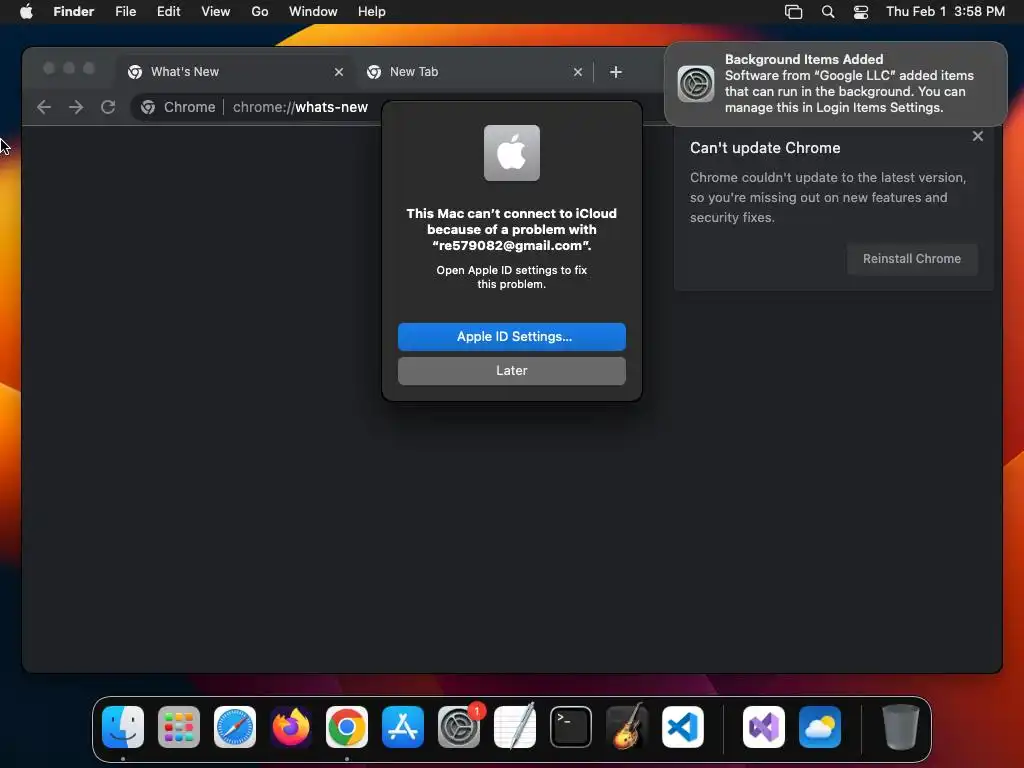Go back in Chrome
The width and height of the screenshot is (1024, 768).
[44, 107]
